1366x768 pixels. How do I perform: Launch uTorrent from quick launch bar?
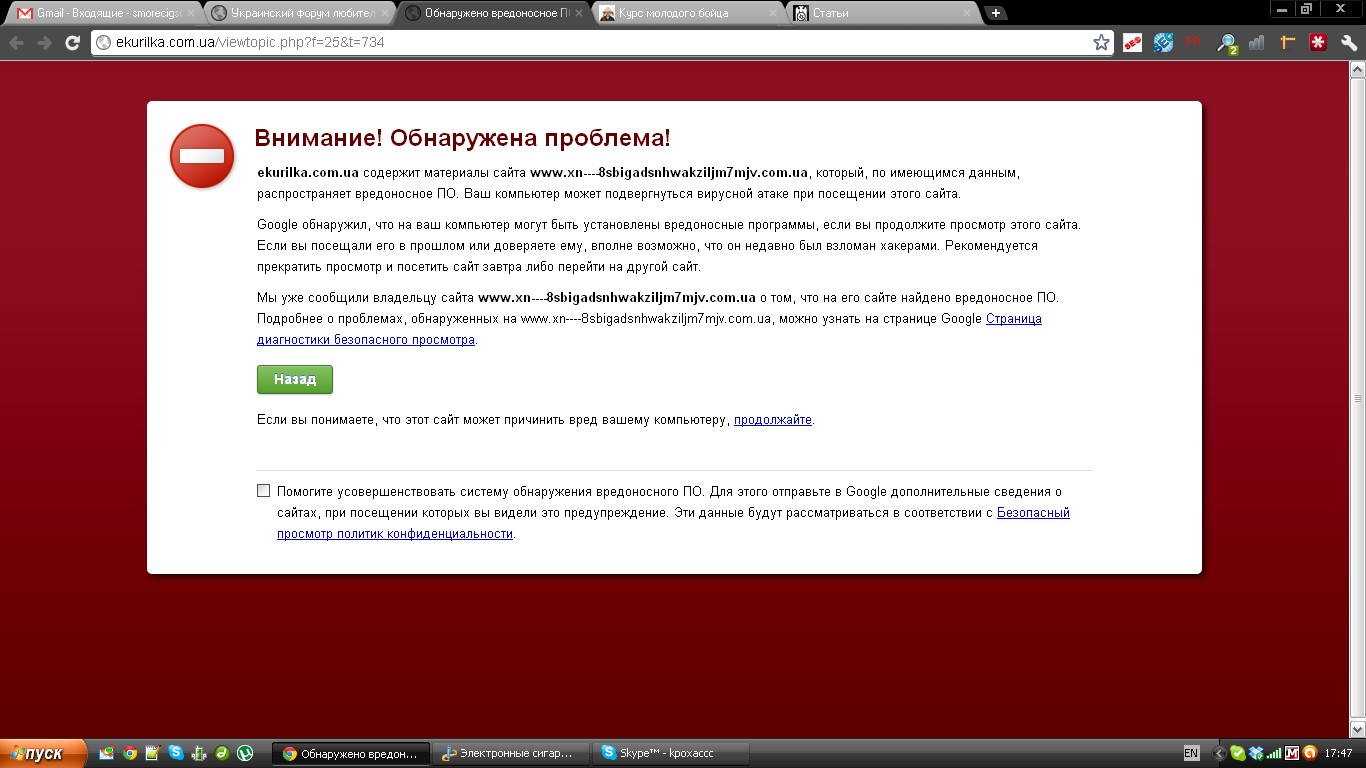pyautogui.click(x=245, y=753)
